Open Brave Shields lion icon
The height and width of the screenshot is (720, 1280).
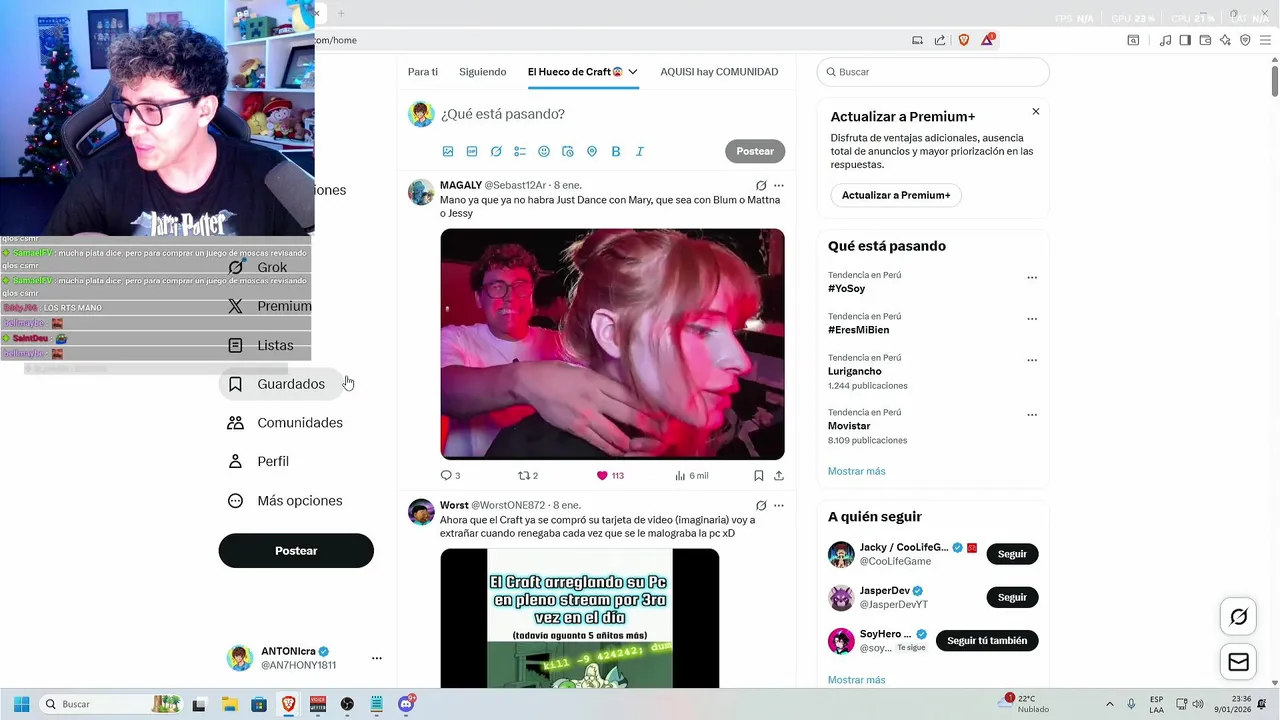(x=964, y=40)
